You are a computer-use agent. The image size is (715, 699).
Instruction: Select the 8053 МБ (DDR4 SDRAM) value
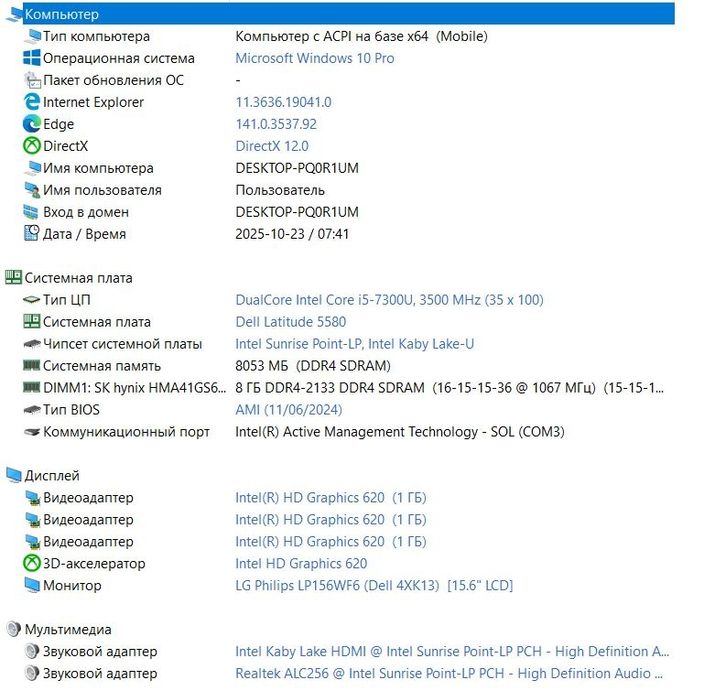pos(313,366)
